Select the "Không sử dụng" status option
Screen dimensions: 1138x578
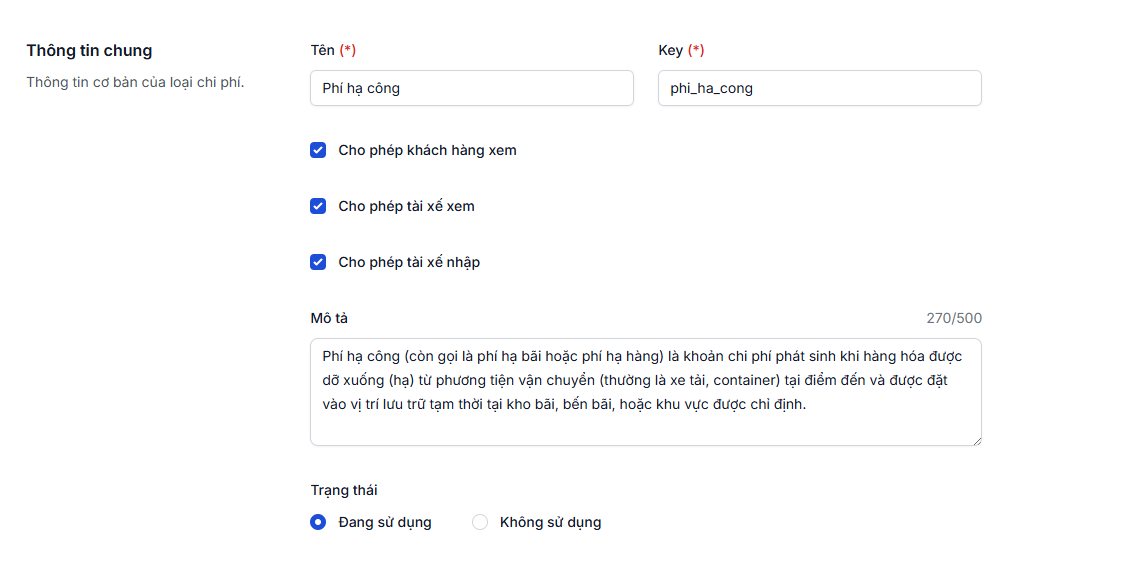pos(480,522)
